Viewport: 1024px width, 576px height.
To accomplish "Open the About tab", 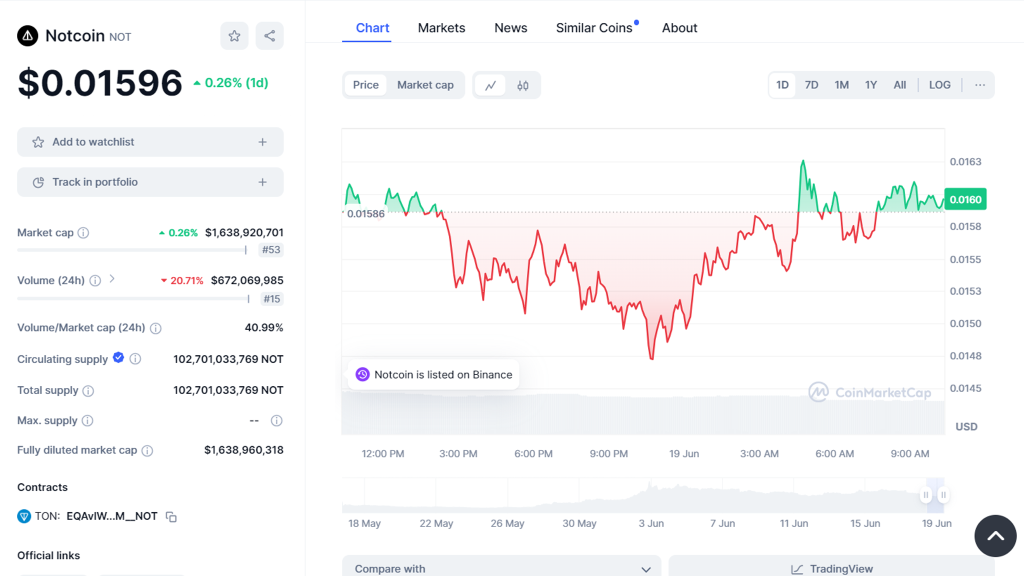I will (680, 28).
